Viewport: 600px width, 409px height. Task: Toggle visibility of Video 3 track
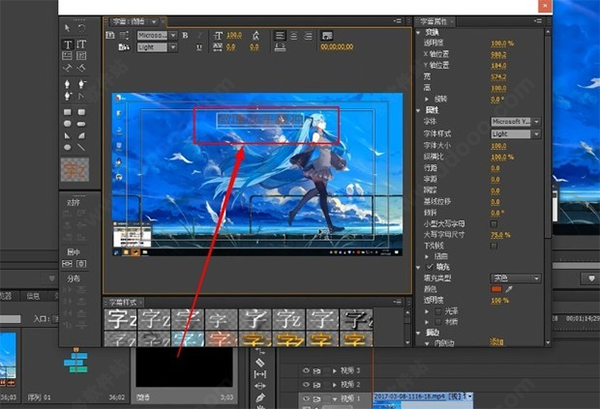coord(306,370)
